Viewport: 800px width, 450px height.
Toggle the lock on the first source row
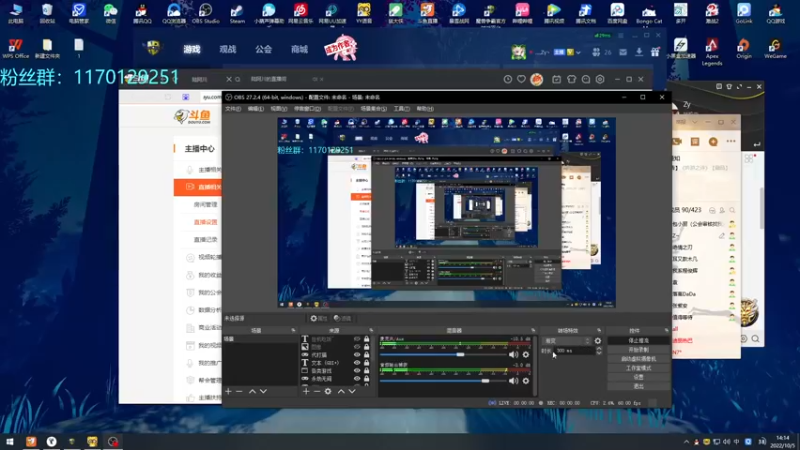(366, 339)
